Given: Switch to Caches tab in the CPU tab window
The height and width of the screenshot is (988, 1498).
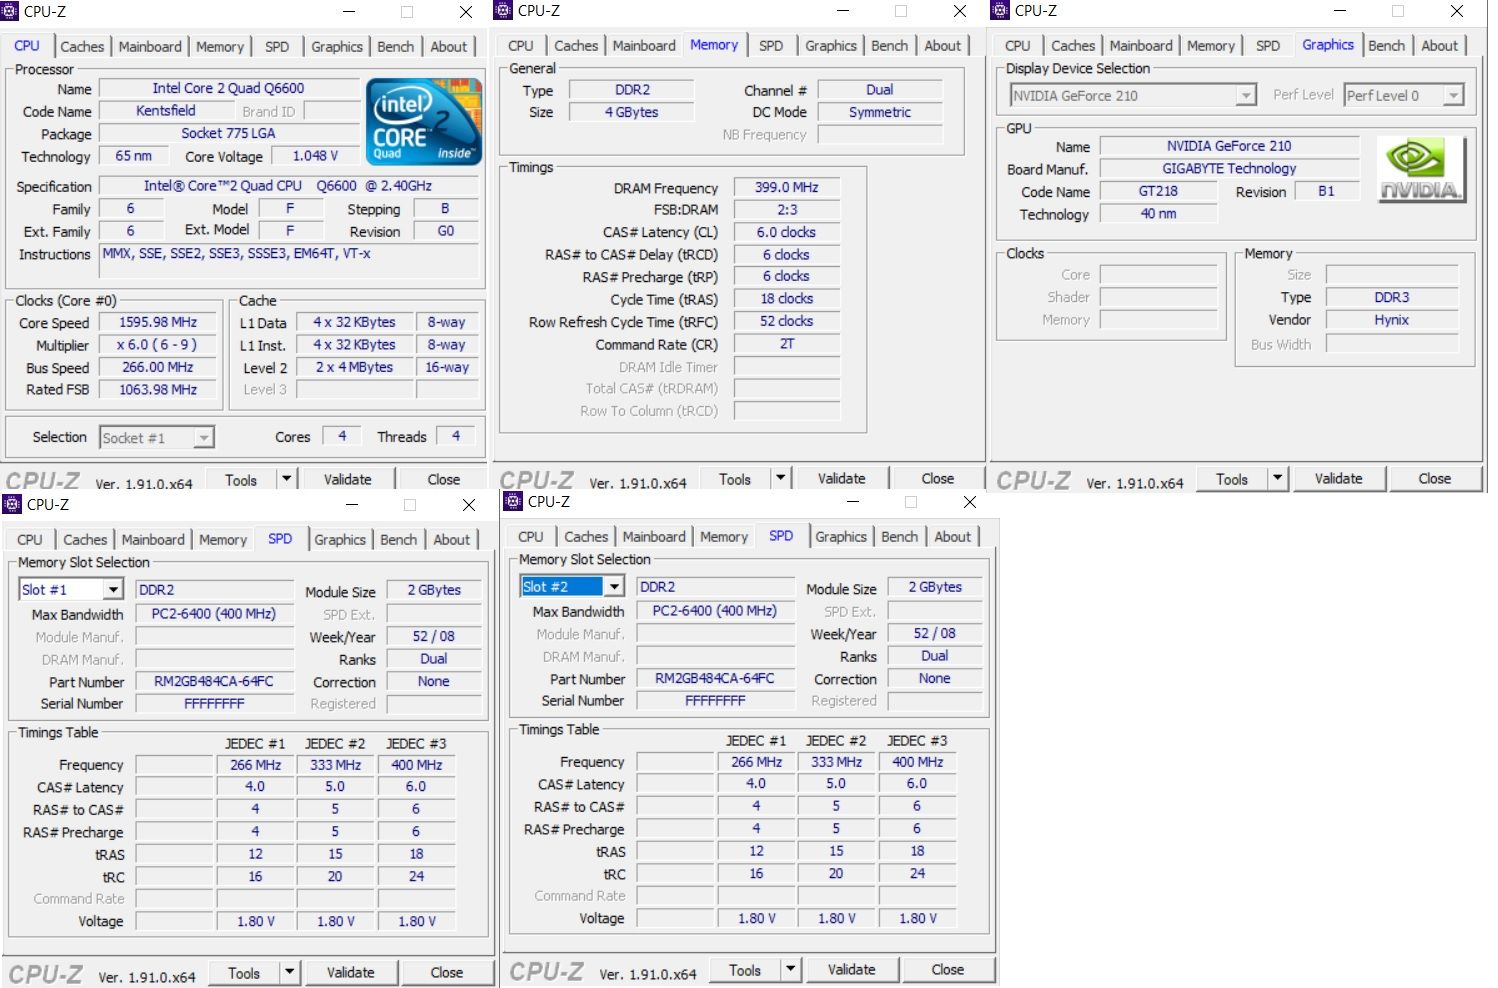Looking at the screenshot, I should (x=82, y=47).
